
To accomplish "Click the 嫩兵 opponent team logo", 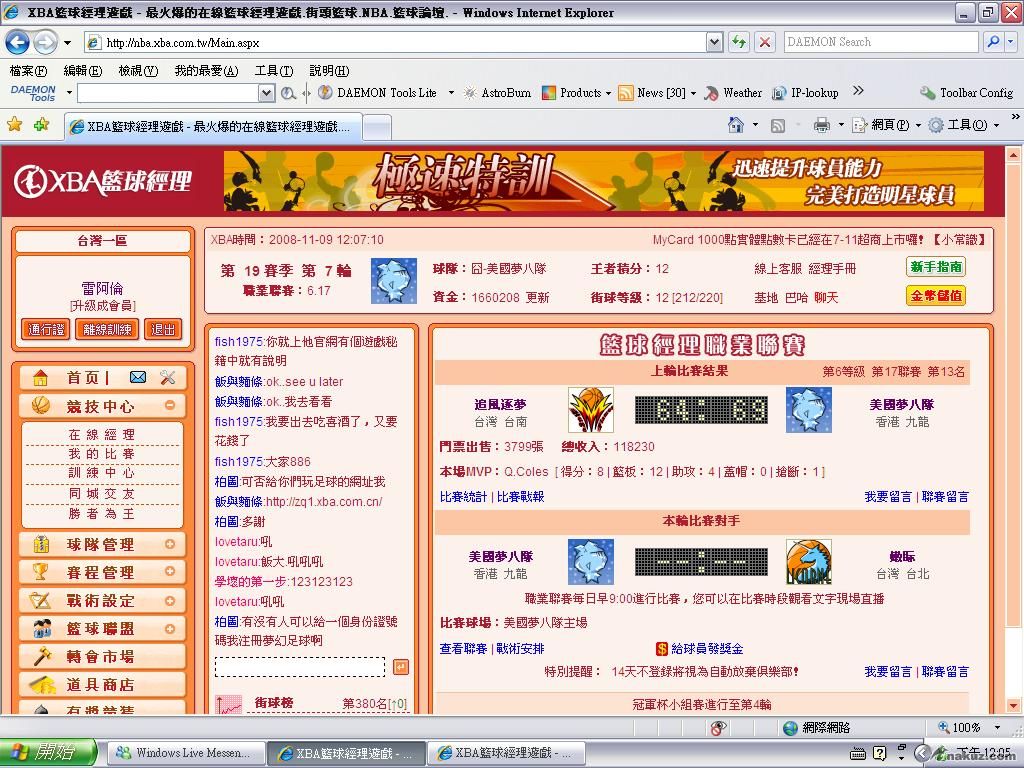I will [808, 562].
